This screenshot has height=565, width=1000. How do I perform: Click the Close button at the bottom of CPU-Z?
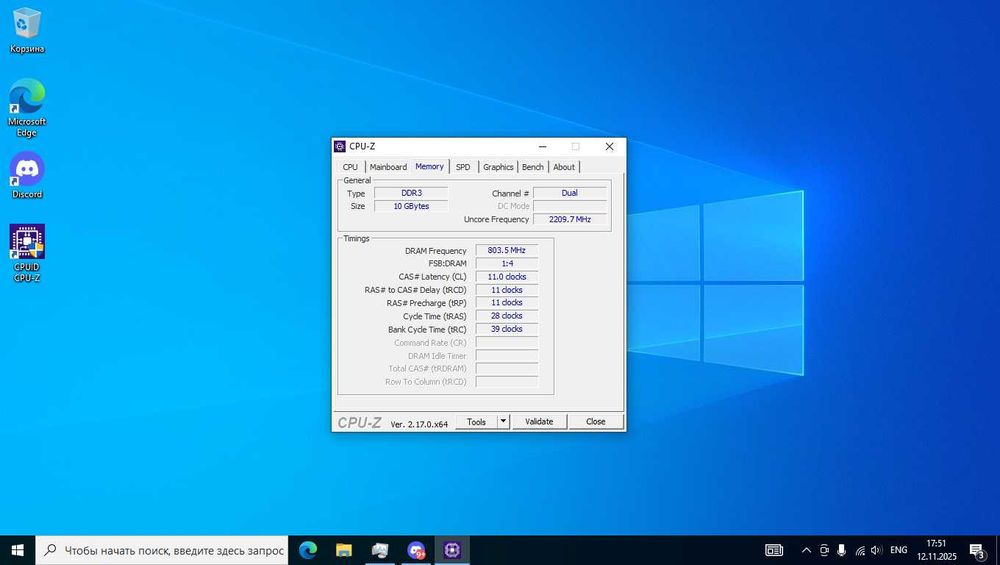point(596,422)
